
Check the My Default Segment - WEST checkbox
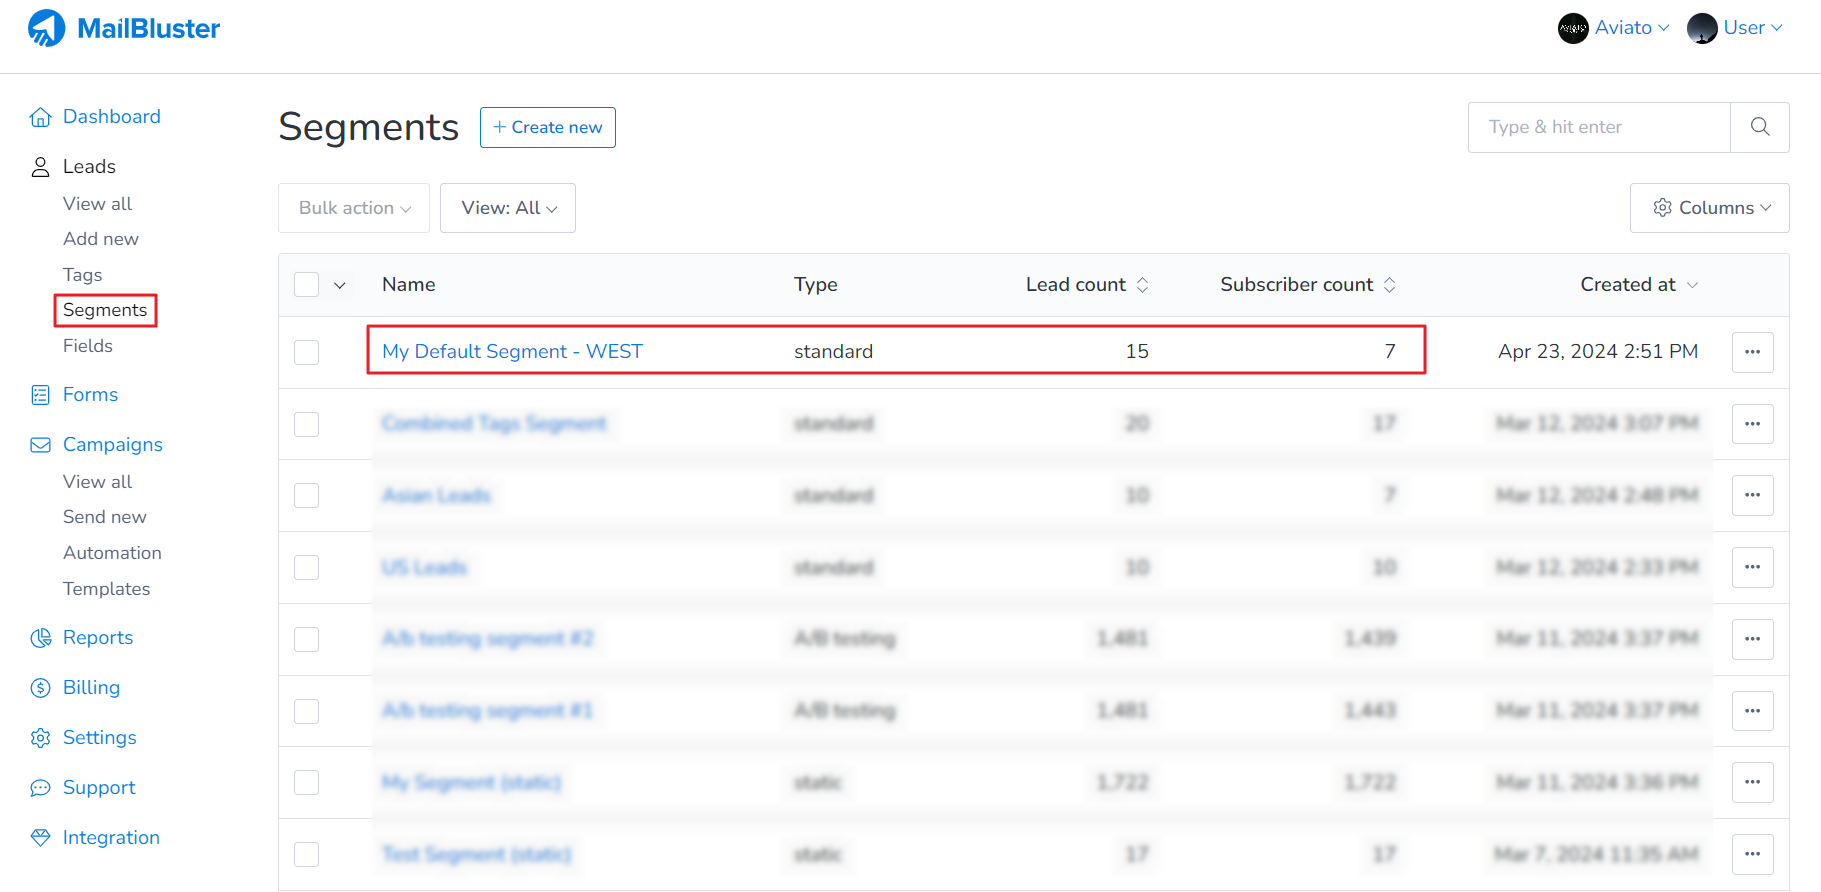tap(306, 352)
